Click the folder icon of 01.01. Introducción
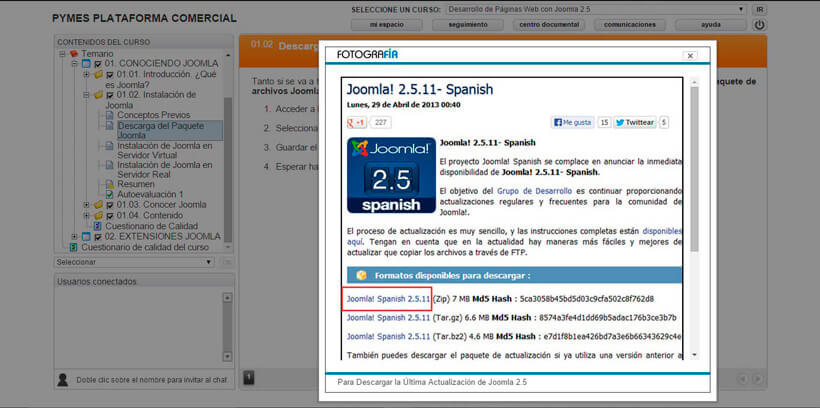 (98, 74)
